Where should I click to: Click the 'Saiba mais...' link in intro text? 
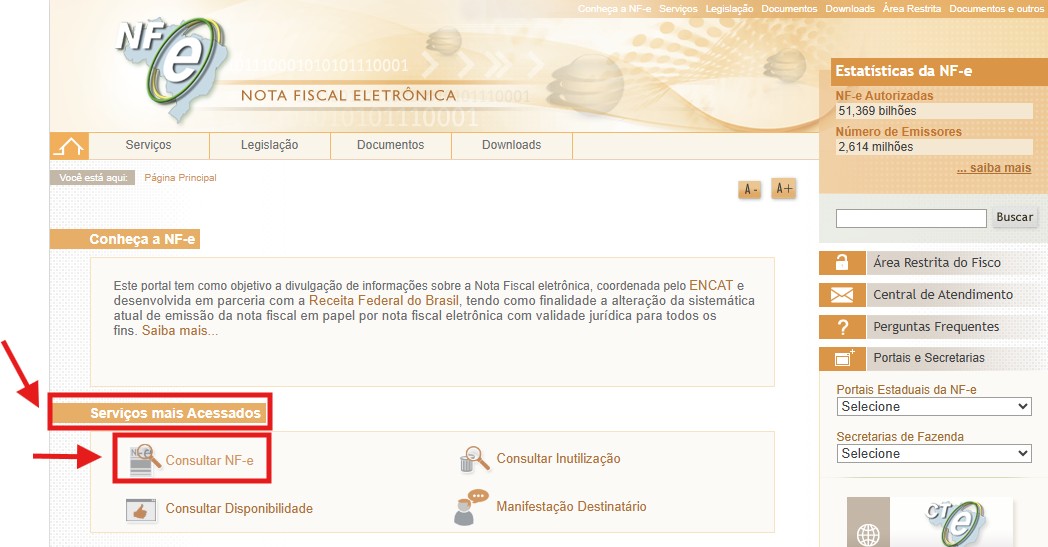180,330
